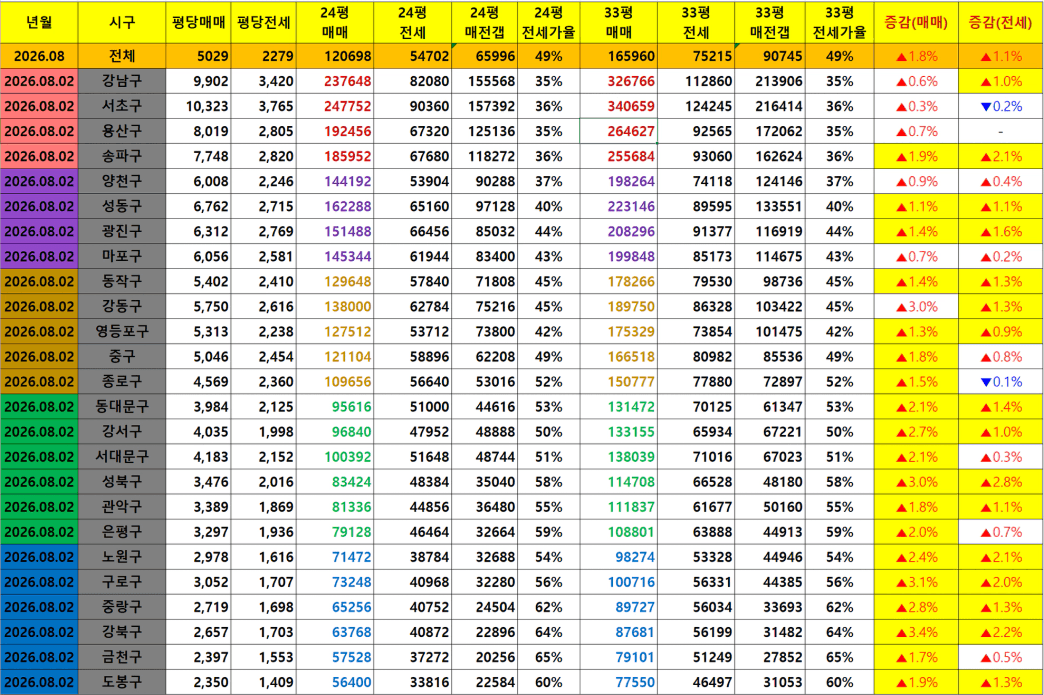This screenshot has height=695, width=1044.
Task: Select the 용산구 district cell
Action: point(122,132)
